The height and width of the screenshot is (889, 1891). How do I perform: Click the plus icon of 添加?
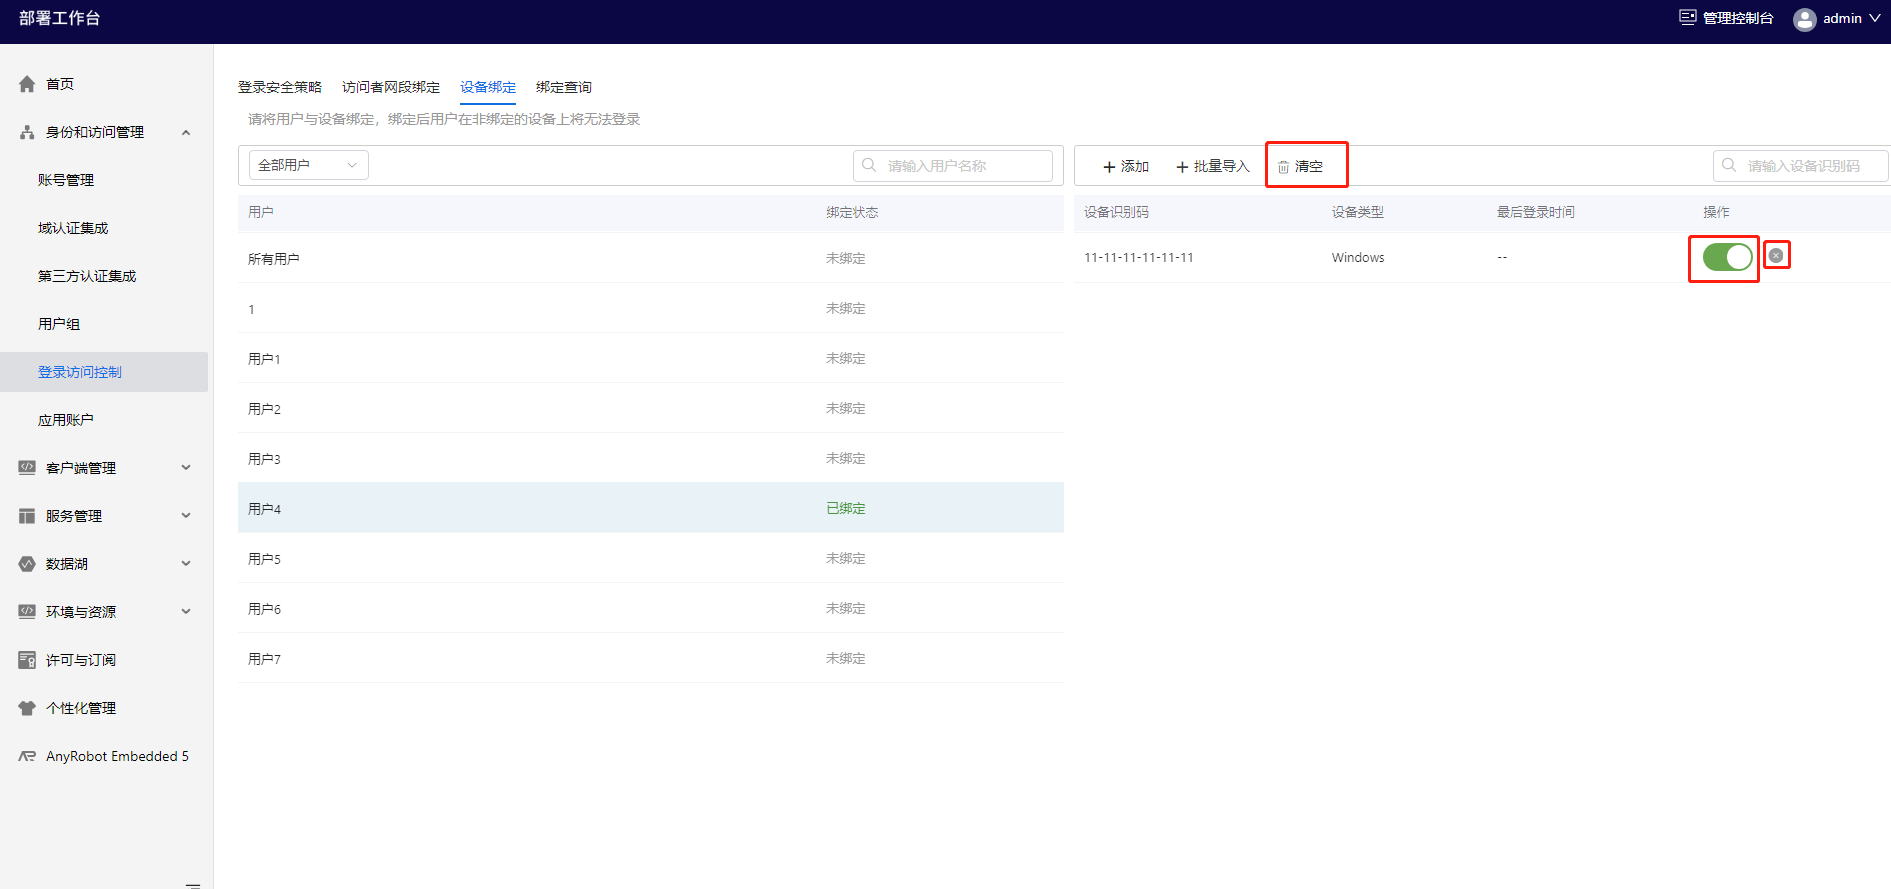pos(1109,167)
